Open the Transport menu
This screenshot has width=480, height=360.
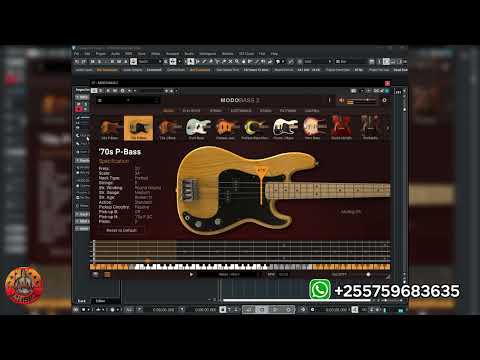coord(172,54)
